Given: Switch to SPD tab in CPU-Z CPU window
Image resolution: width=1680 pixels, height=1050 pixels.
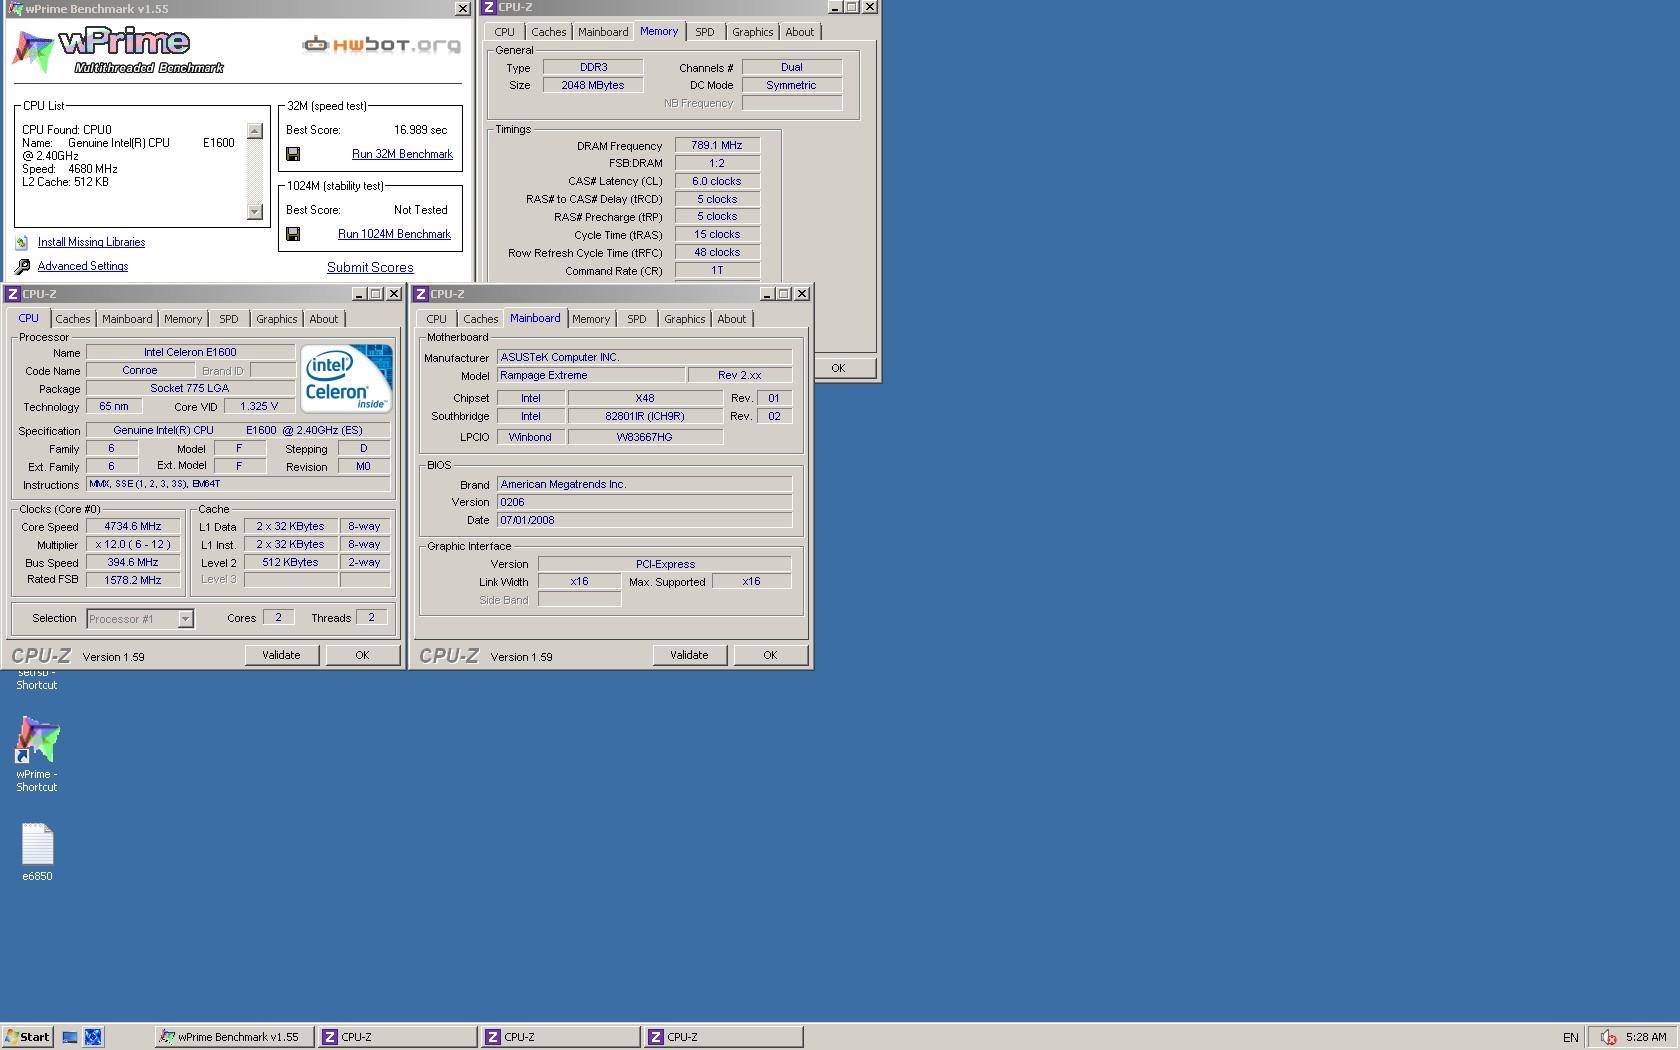Looking at the screenshot, I should (x=229, y=319).
